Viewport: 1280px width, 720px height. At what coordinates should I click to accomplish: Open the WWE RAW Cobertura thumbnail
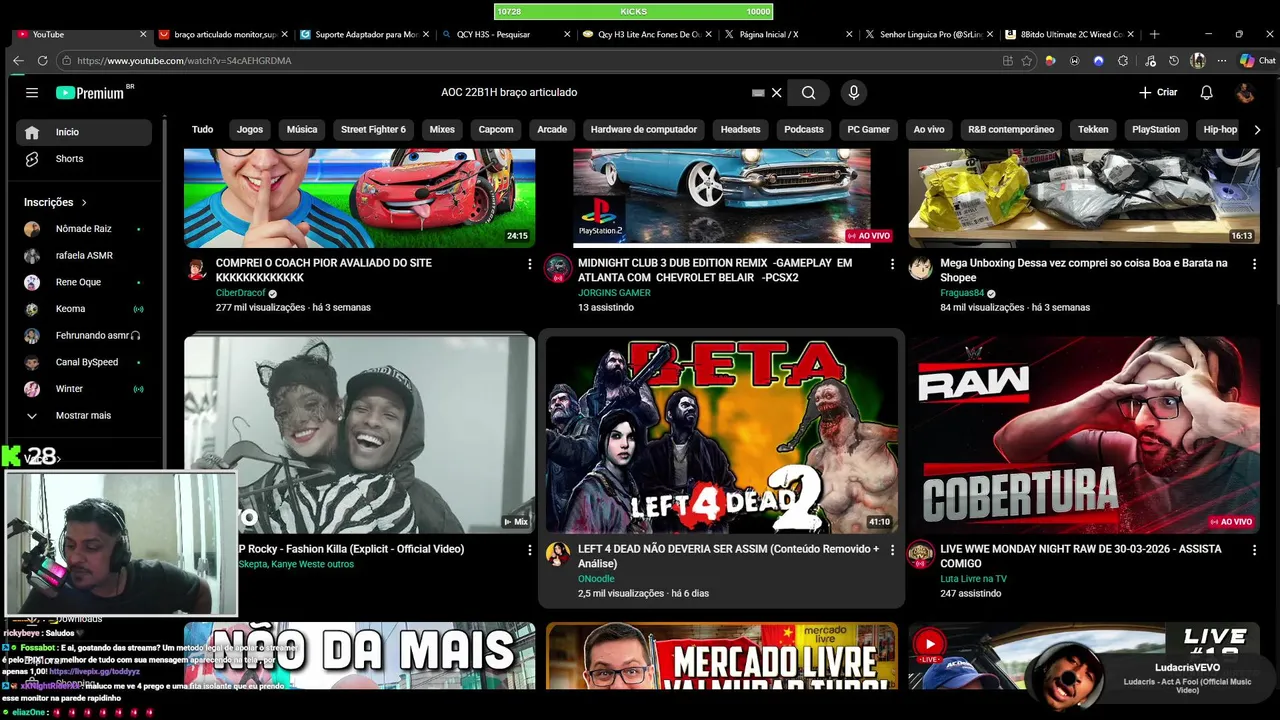click(1084, 435)
